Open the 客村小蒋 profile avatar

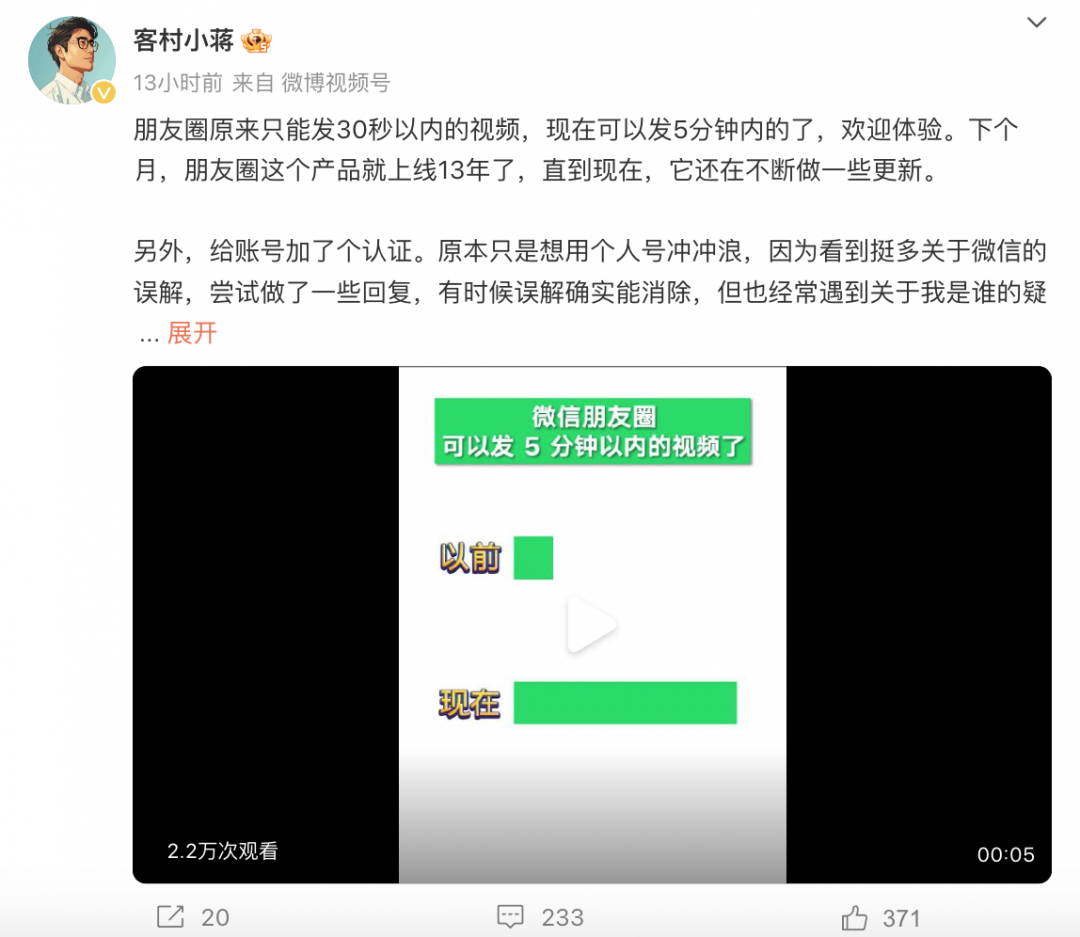pos(72,61)
